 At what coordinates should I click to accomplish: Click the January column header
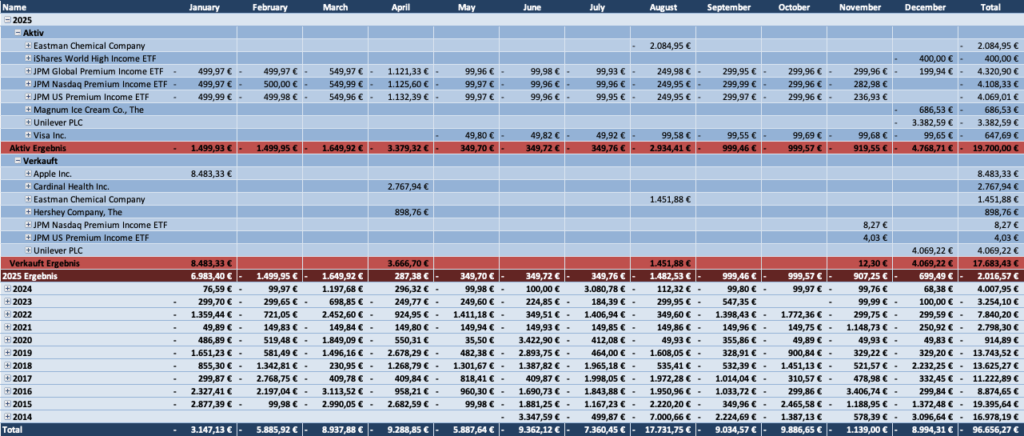203,7
